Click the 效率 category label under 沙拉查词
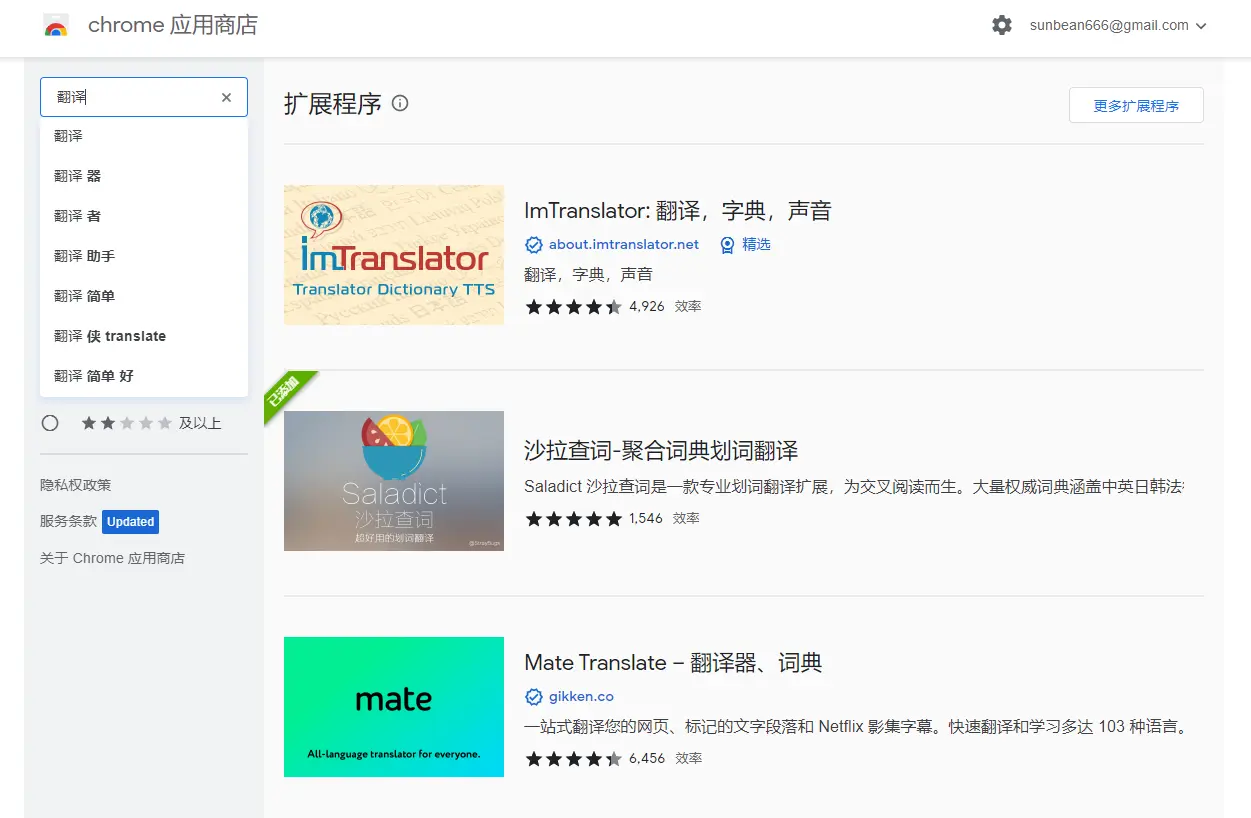Image resolution: width=1251 pixels, height=818 pixels. [686, 519]
